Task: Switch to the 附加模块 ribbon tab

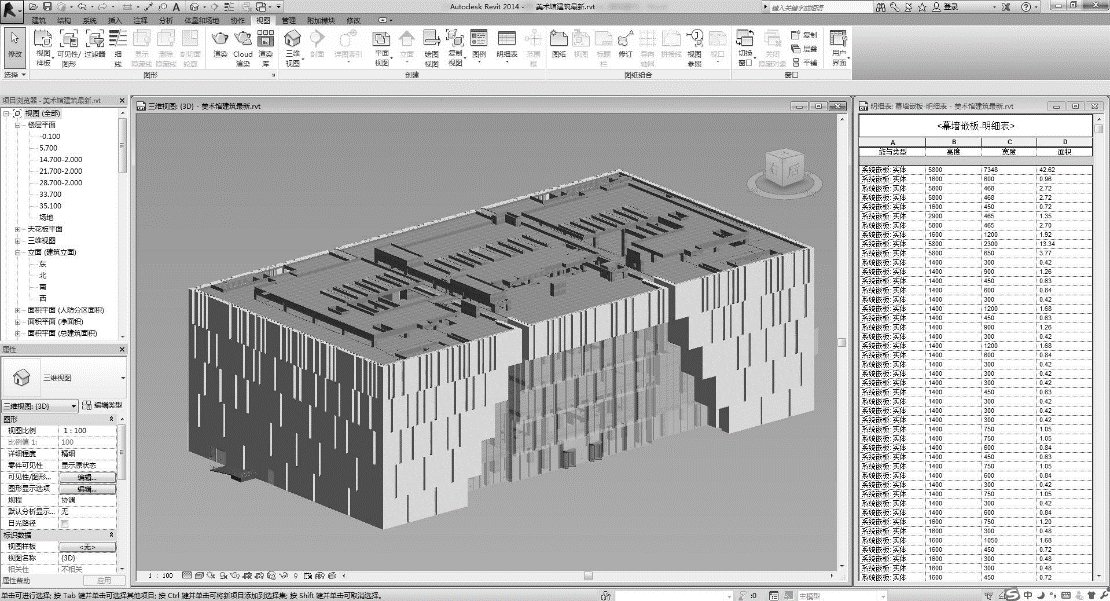Action: tap(321, 21)
